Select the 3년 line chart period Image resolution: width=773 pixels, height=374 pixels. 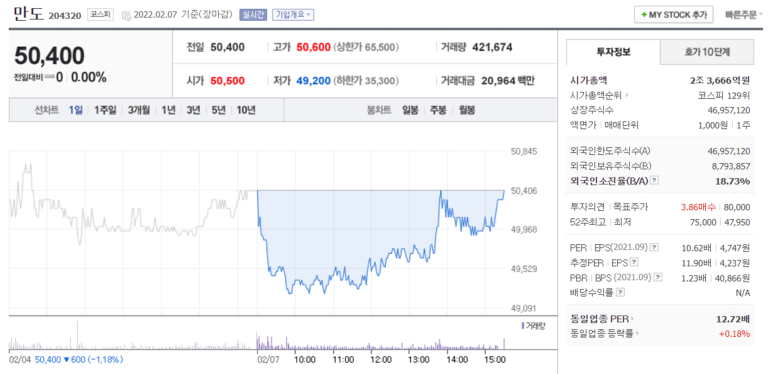coord(193,110)
